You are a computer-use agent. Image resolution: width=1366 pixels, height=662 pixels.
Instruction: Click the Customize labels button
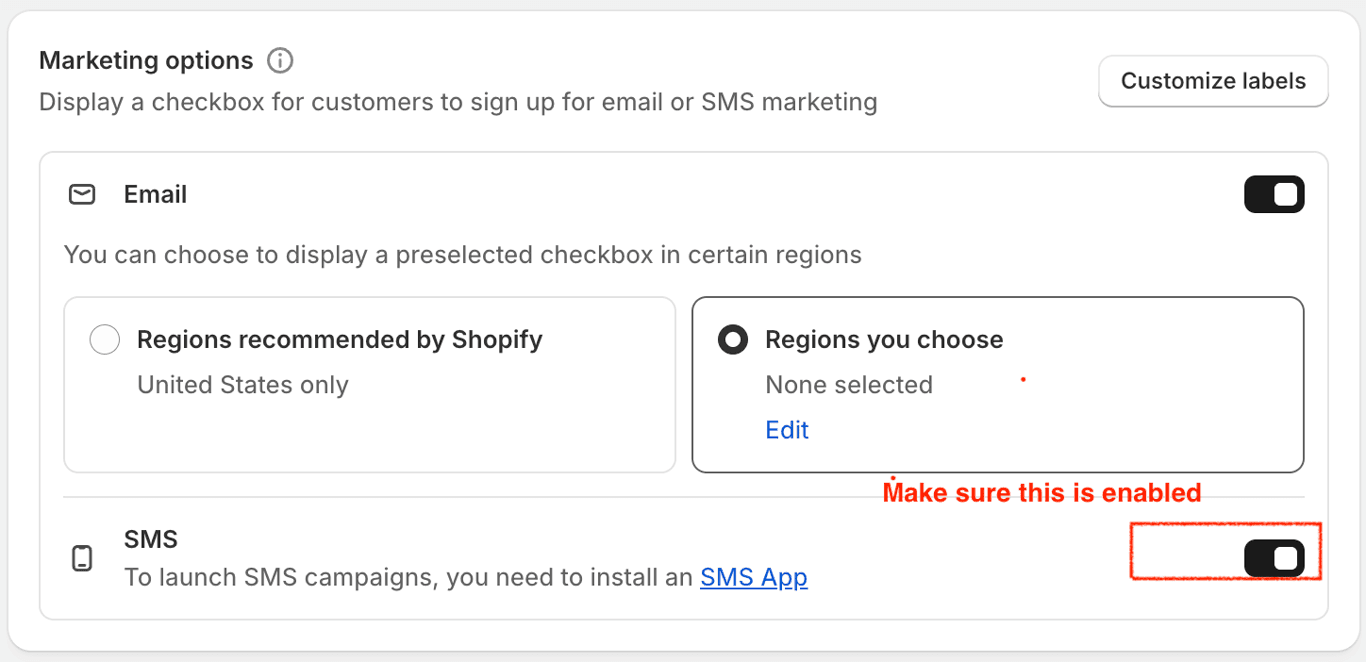[x=1213, y=81]
